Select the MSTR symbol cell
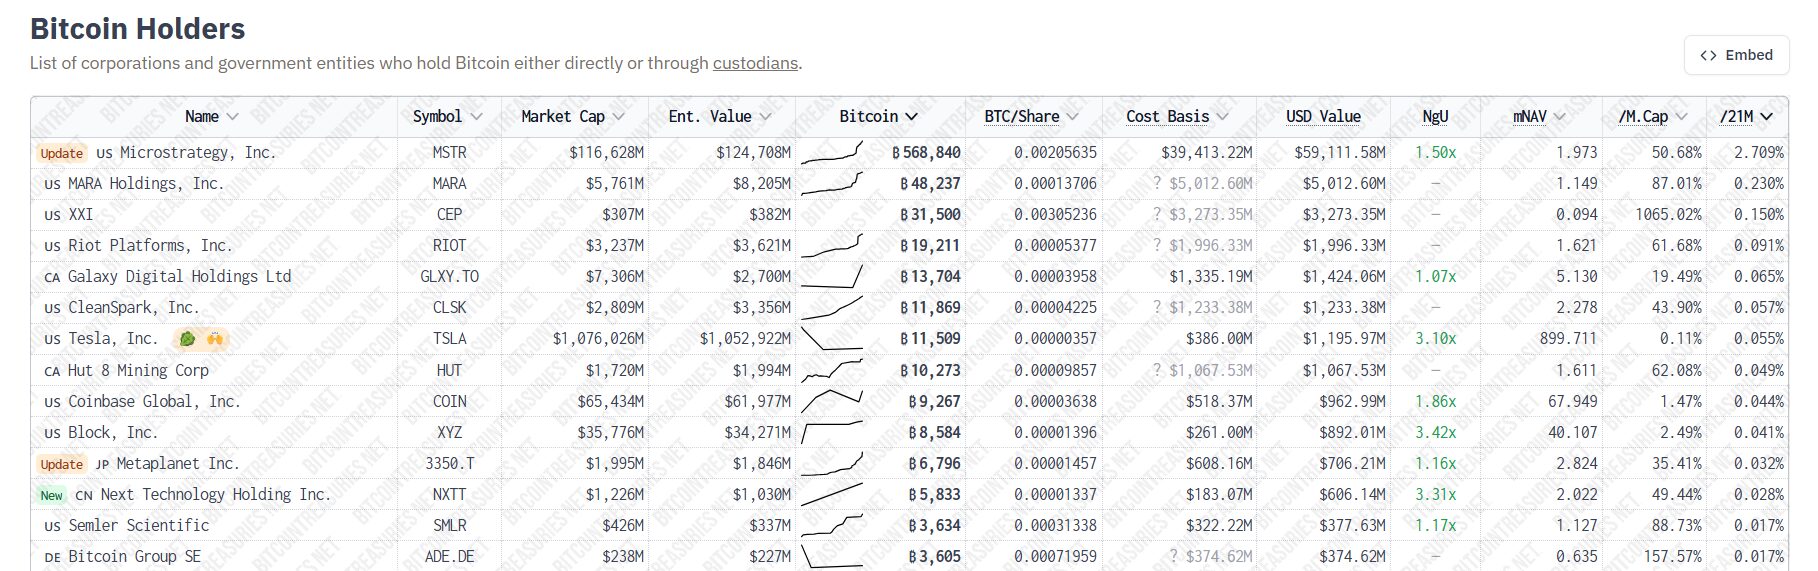Viewport: 1818px width, 571px height. pos(449,152)
